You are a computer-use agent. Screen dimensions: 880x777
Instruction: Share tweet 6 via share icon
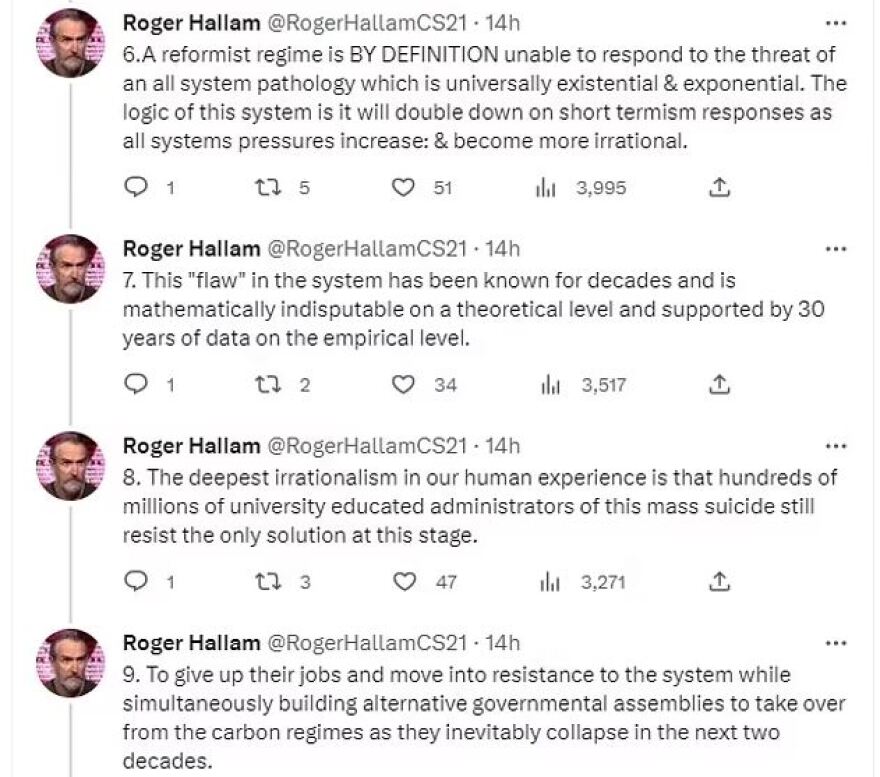pos(719,187)
